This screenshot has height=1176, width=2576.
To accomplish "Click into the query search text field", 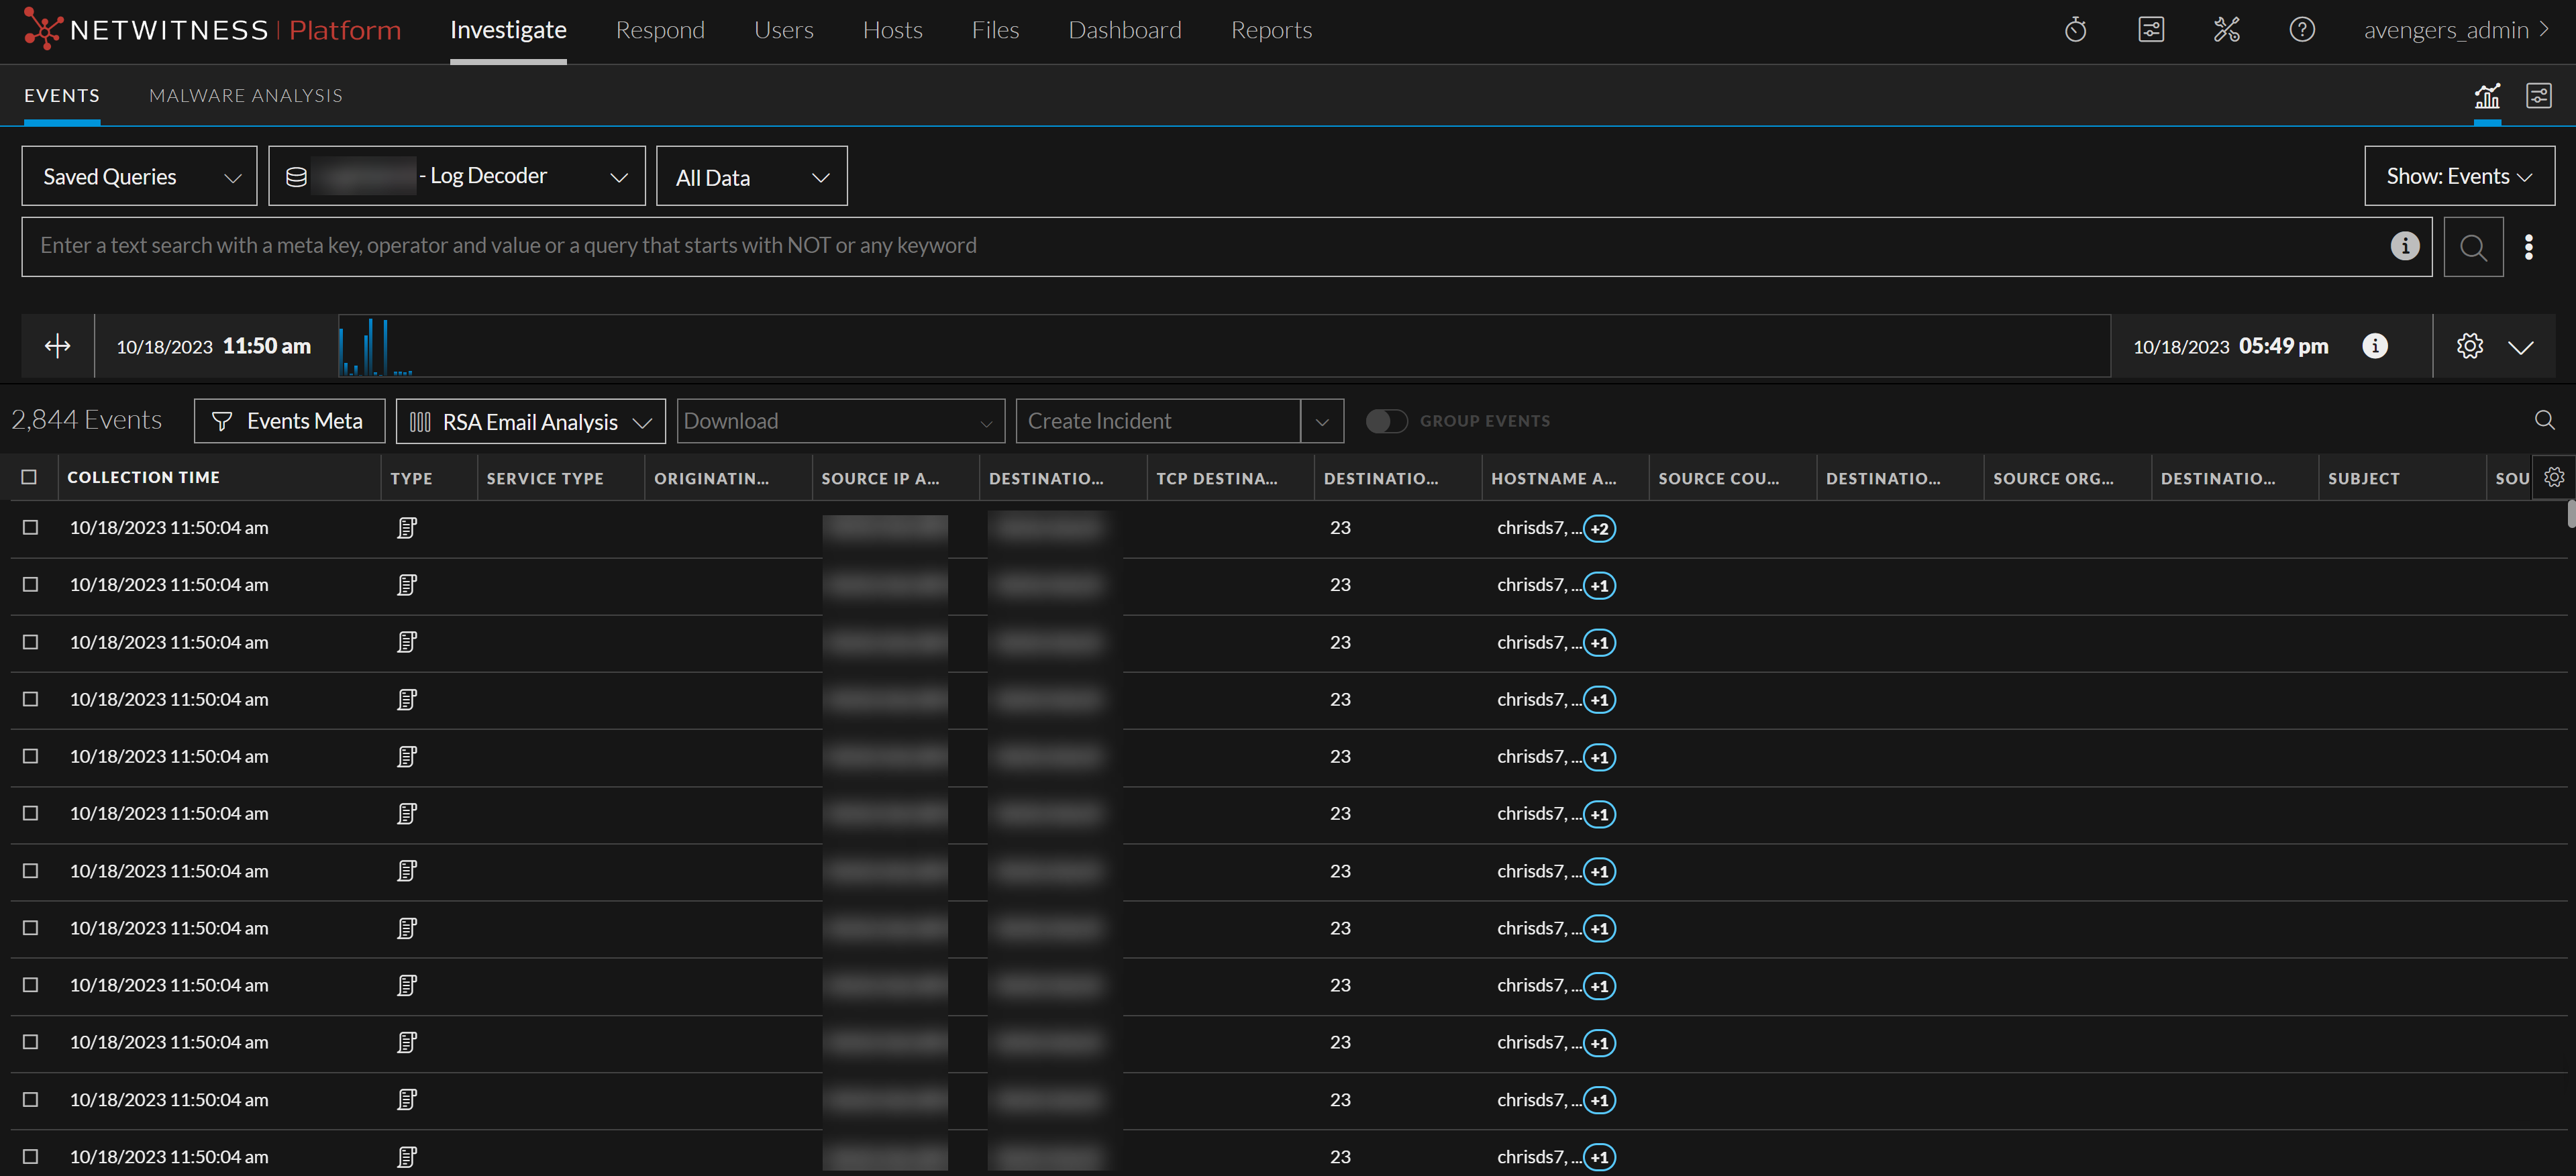I will (x=1200, y=246).
